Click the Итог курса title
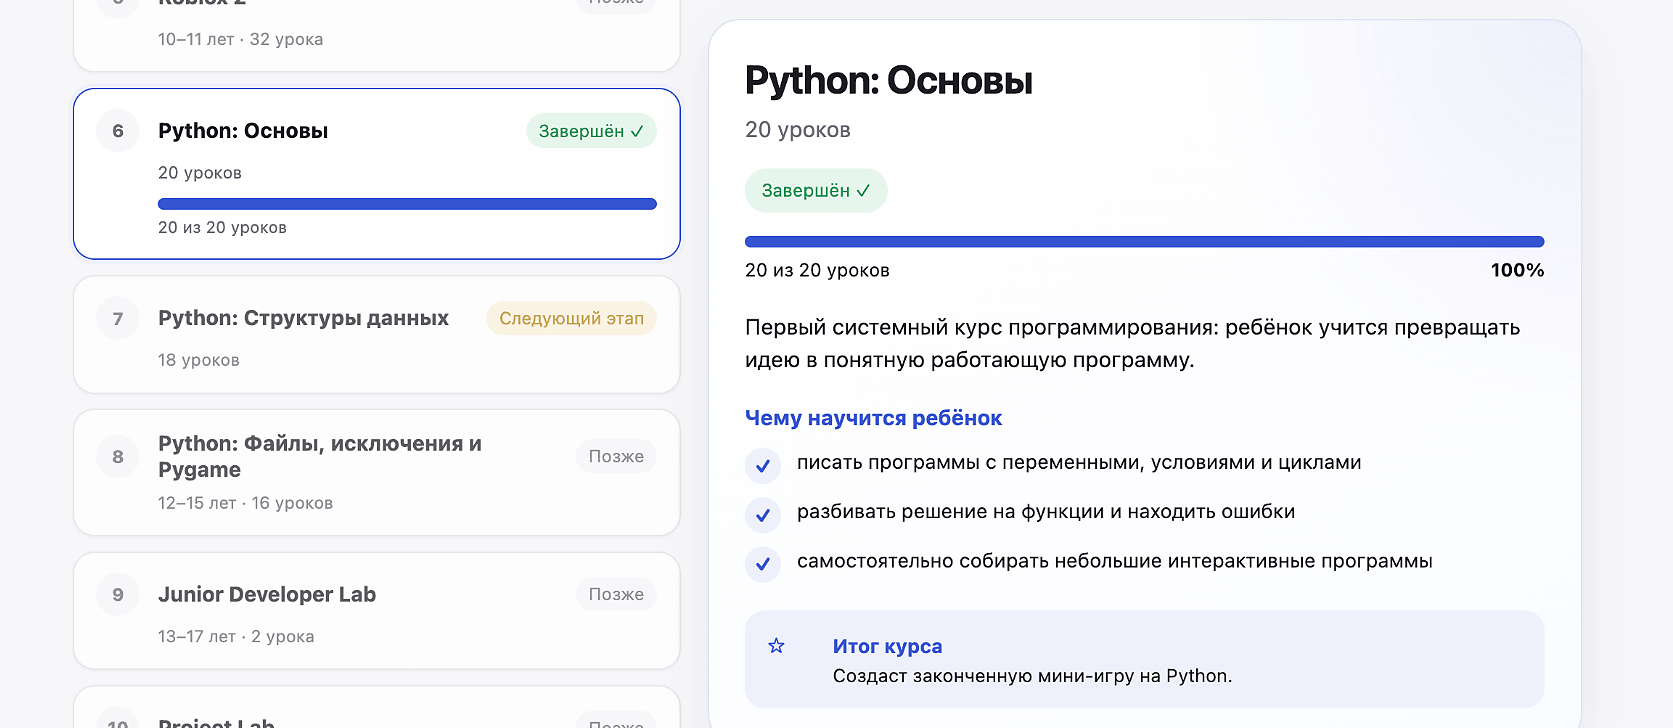1673x728 pixels. pyautogui.click(x=887, y=646)
